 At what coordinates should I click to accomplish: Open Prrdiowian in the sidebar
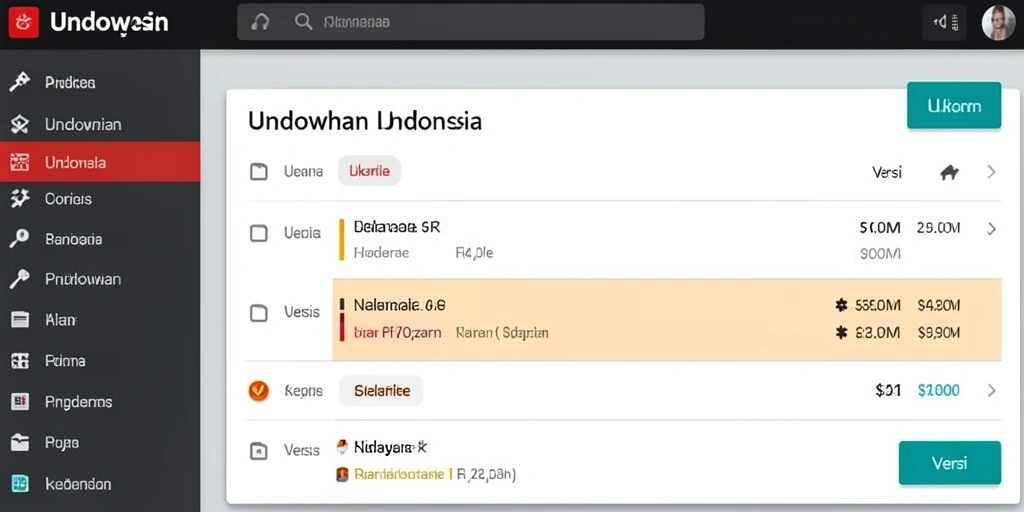click(x=100, y=280)
